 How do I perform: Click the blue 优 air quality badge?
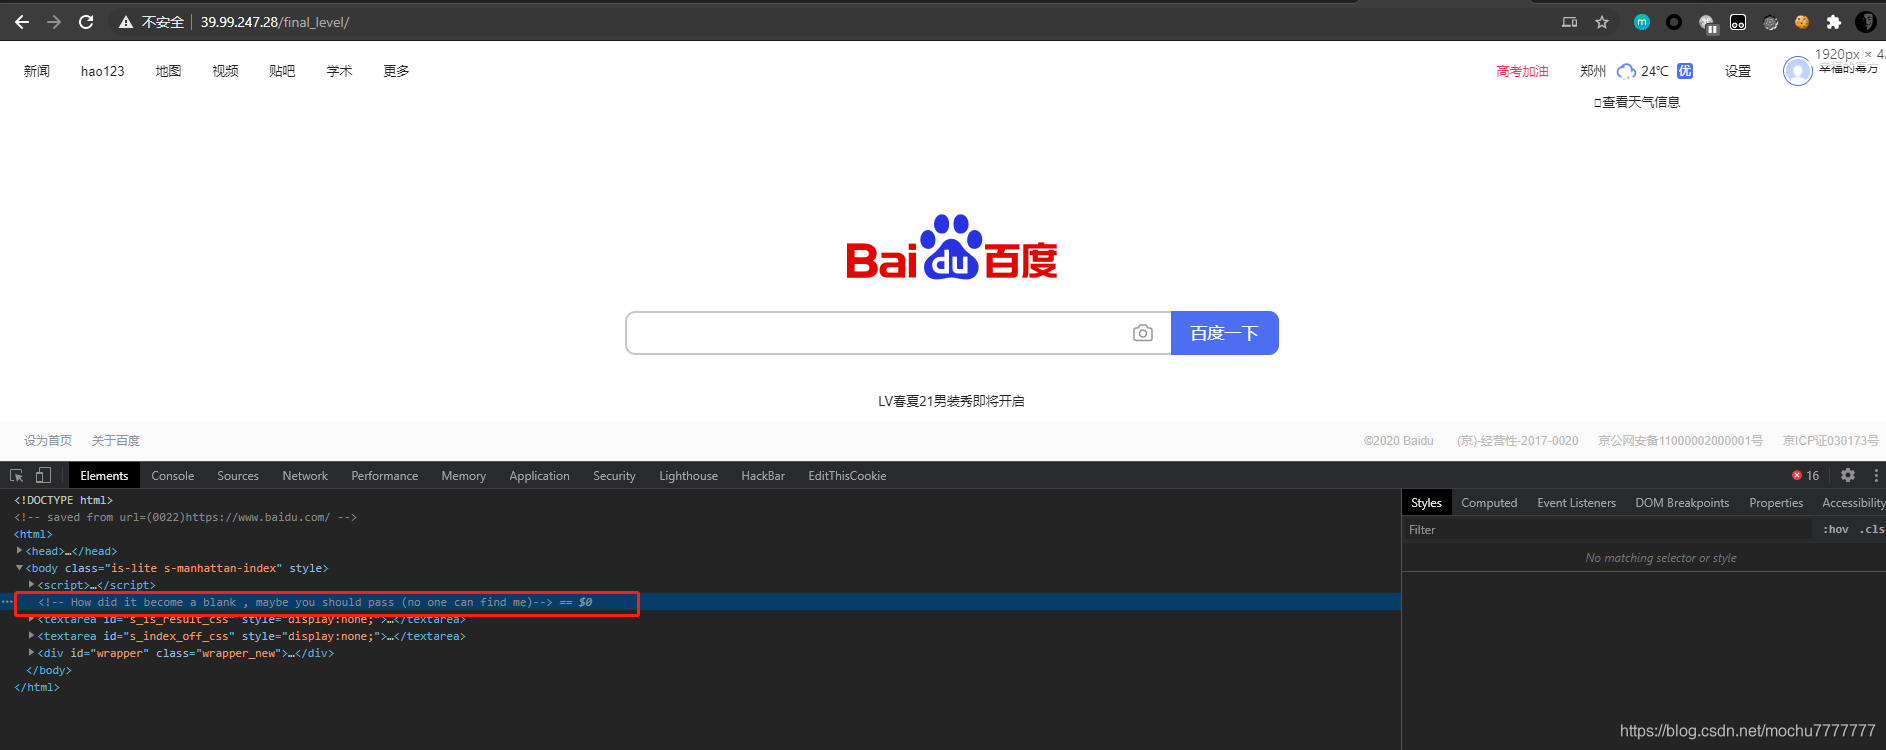click(x=1685, y=71)
